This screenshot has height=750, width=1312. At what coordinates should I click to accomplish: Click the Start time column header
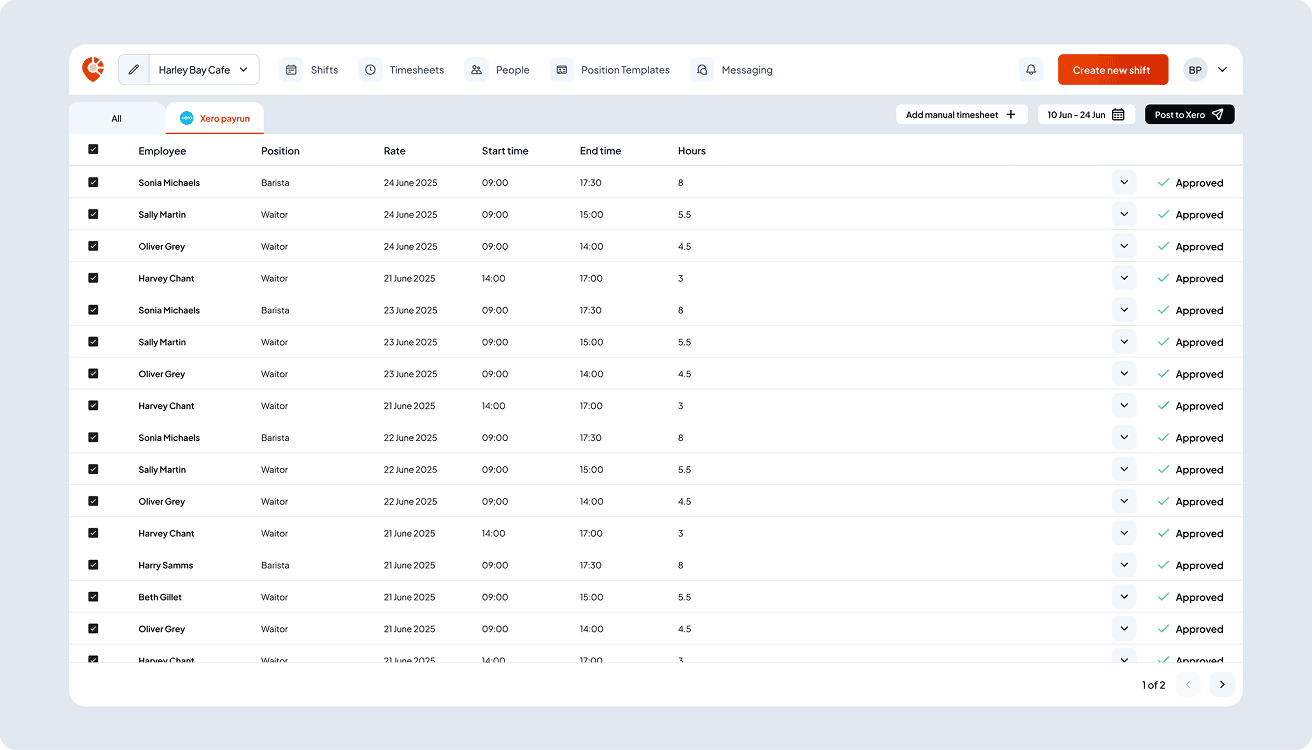click(x=505, y=151)
